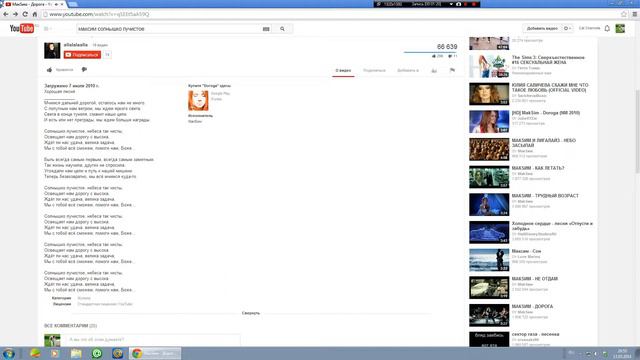Open the allalalaalla channel avatar
This screenshot has height=360, width=640.
coord(52,51)
